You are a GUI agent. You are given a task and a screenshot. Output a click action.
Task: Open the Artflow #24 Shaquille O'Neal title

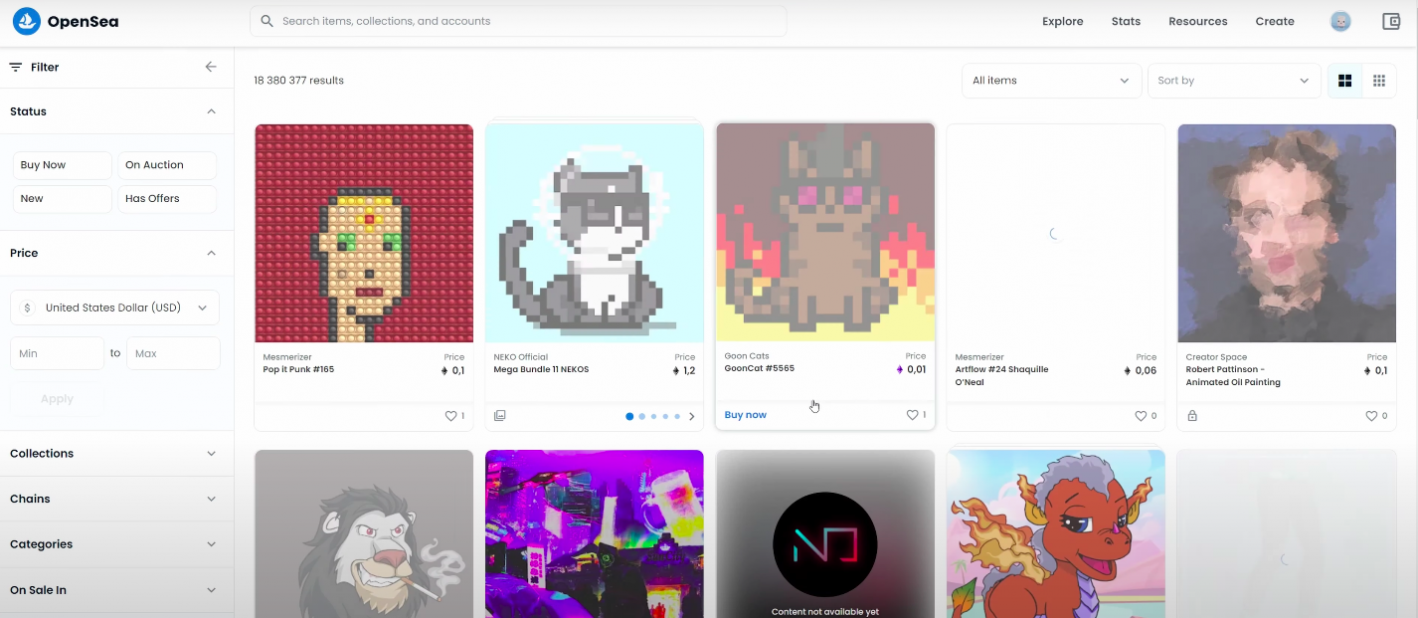tap(1001, 376)
